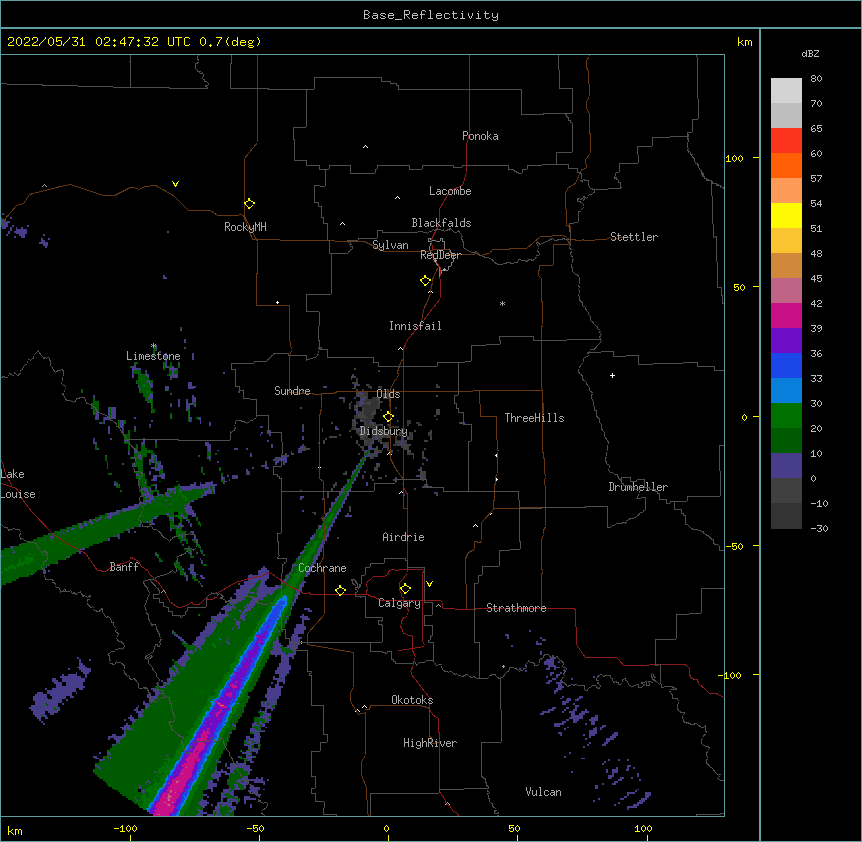Click the white plus marker northeast of Drumheller
The image size is (862, 842).
(612, 375)
